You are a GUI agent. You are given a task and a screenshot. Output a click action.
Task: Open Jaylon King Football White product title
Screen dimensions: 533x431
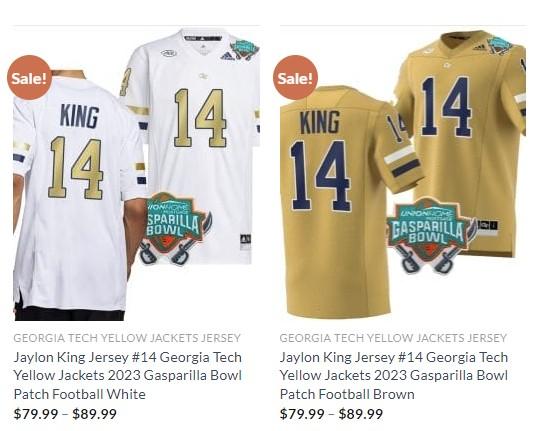[128, 376]
